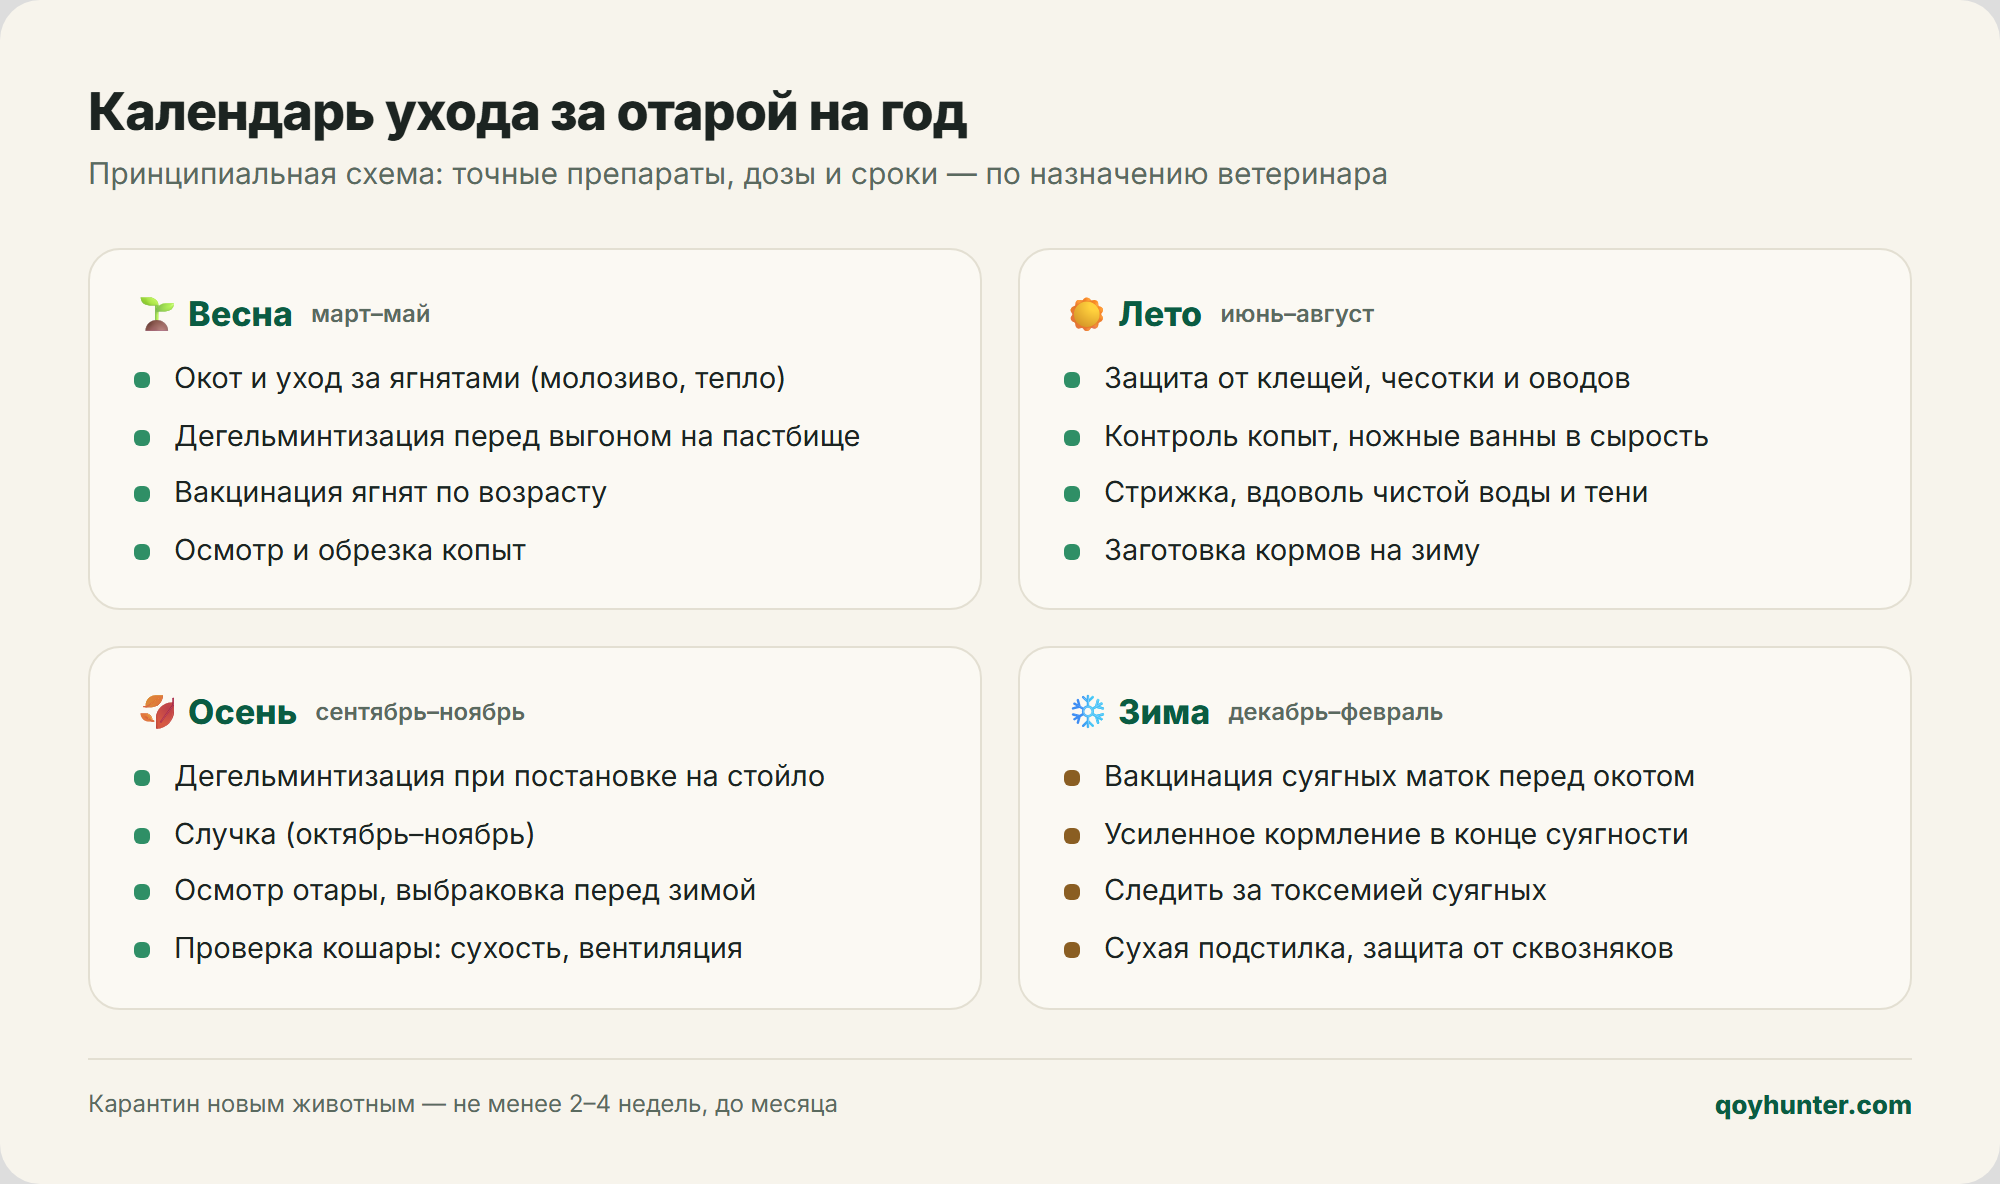
Task: Select the title Календарь ухода за отарой на год
Action: pyautogui.click(x=528, y=112)
